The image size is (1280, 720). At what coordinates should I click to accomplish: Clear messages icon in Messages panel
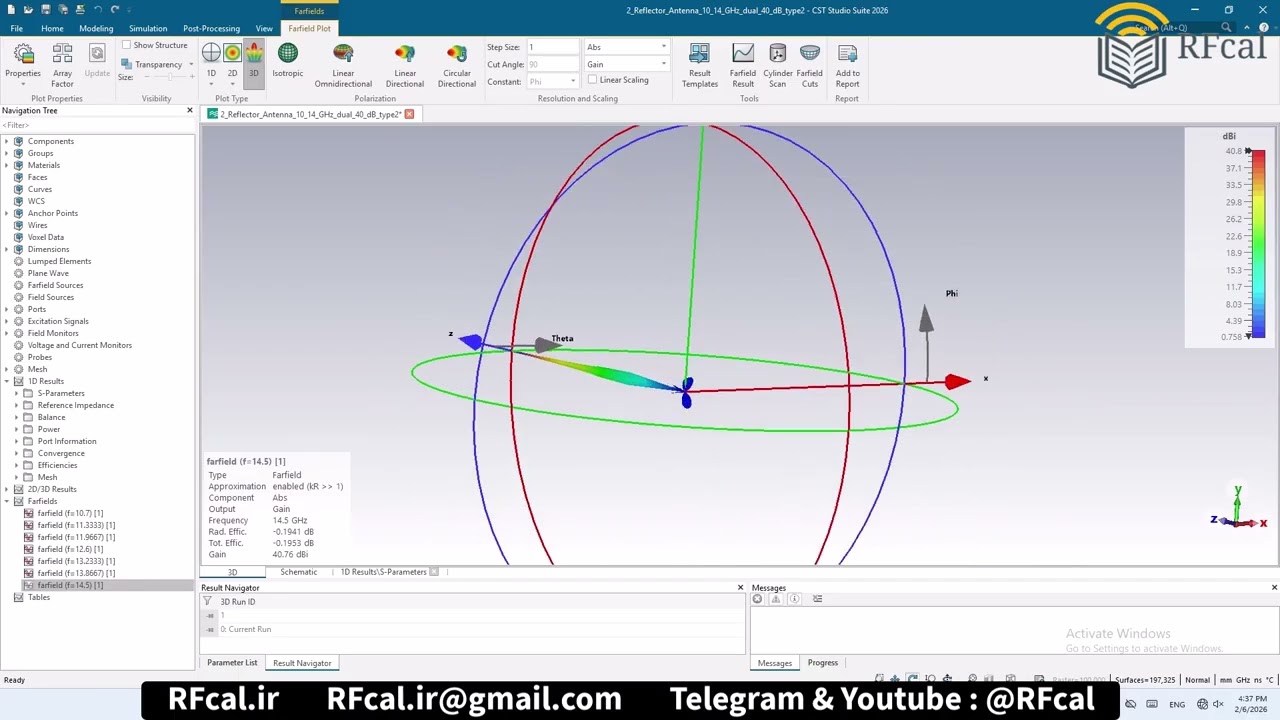click(x=758, y=599)
